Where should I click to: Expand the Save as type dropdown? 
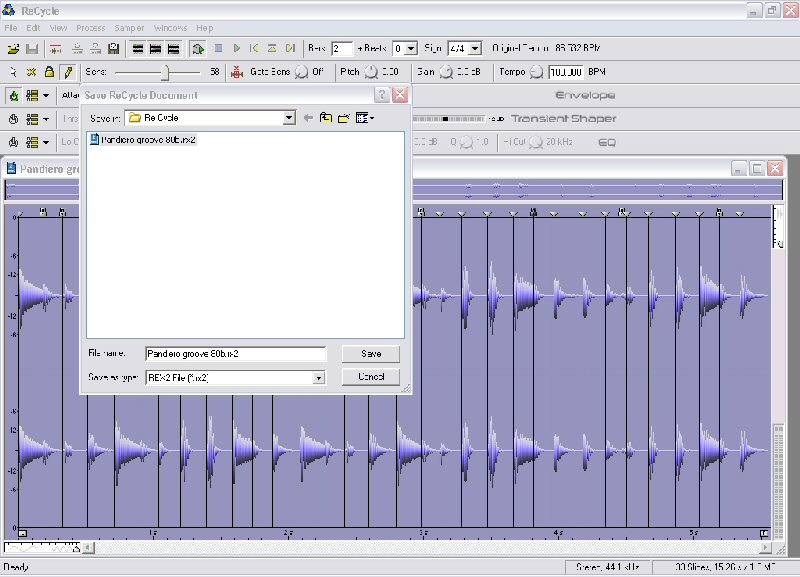click(319, 378)
